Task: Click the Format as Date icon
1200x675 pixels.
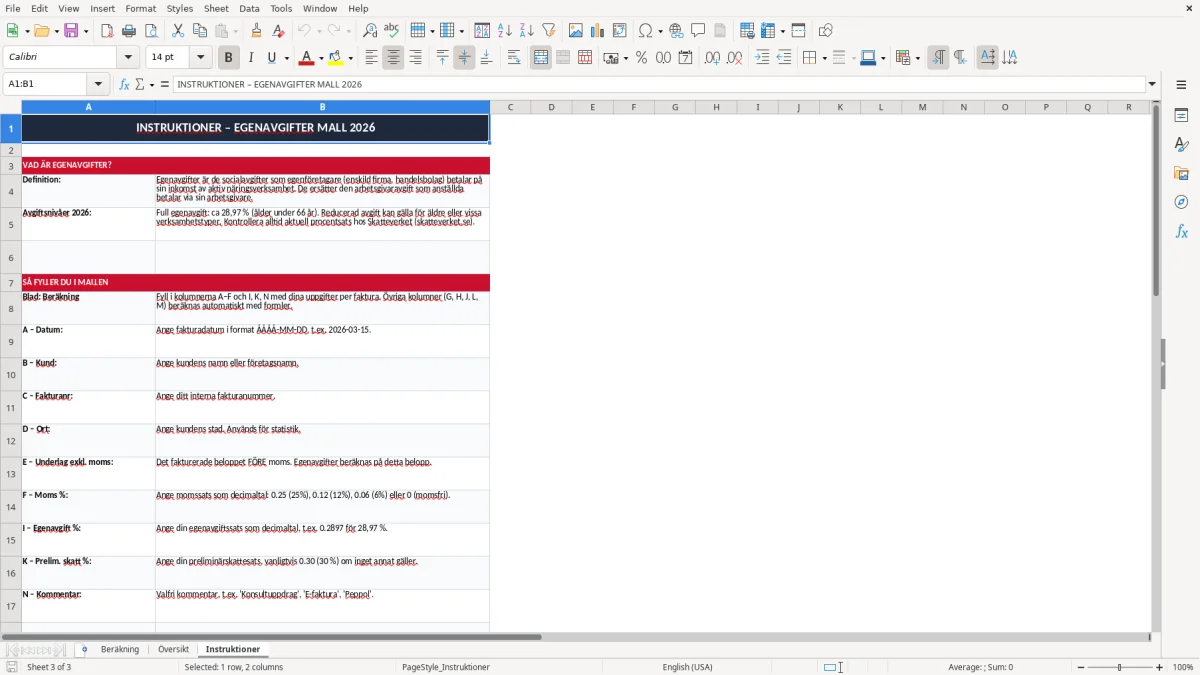Action: coord(685,58)
